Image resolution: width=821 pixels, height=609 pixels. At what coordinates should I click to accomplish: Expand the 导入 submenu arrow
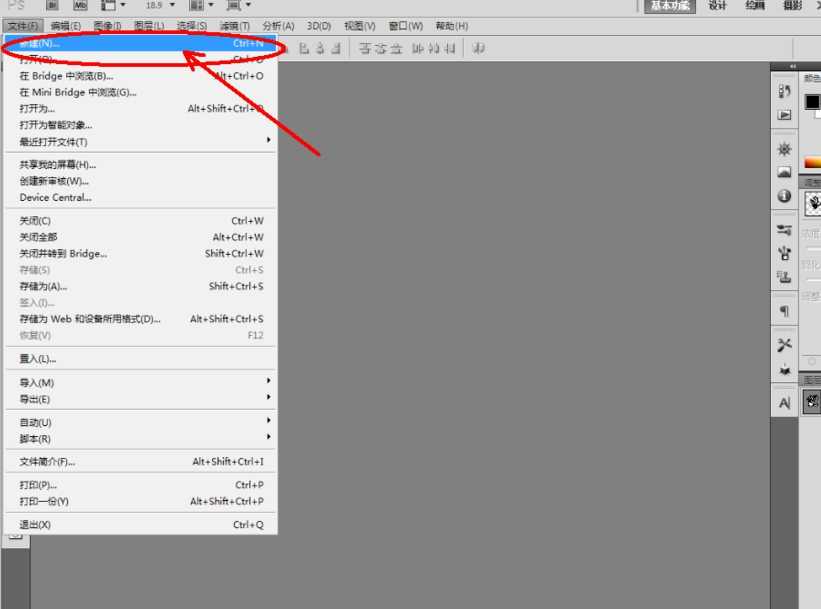pyautogui.click(x=267, y=381)
